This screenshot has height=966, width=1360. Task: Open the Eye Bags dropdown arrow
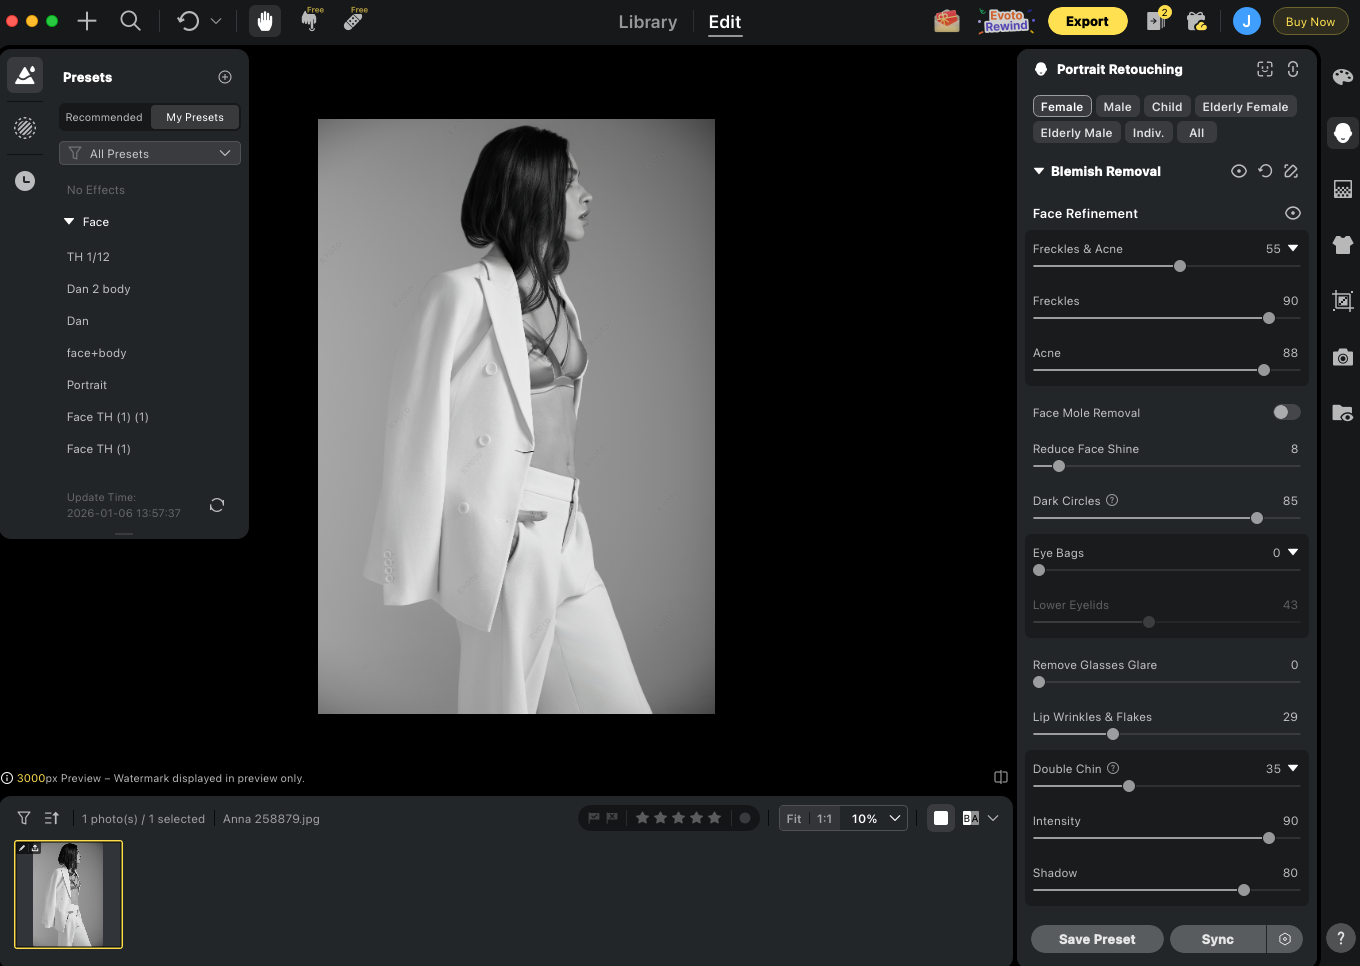pyautogui.click(x=1293, y=552)
